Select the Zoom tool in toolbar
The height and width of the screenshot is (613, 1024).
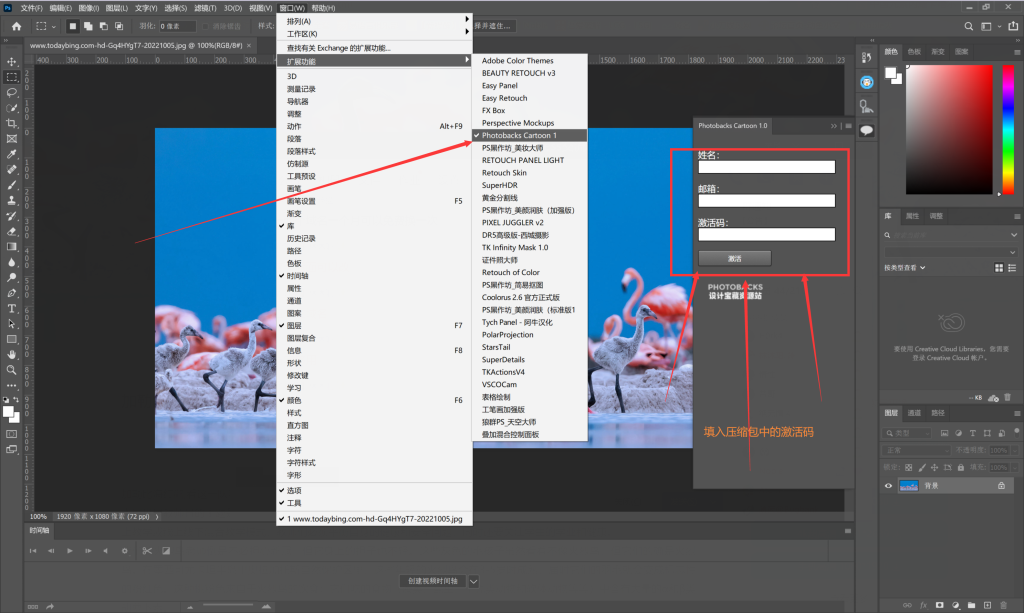tap(12, 370)
